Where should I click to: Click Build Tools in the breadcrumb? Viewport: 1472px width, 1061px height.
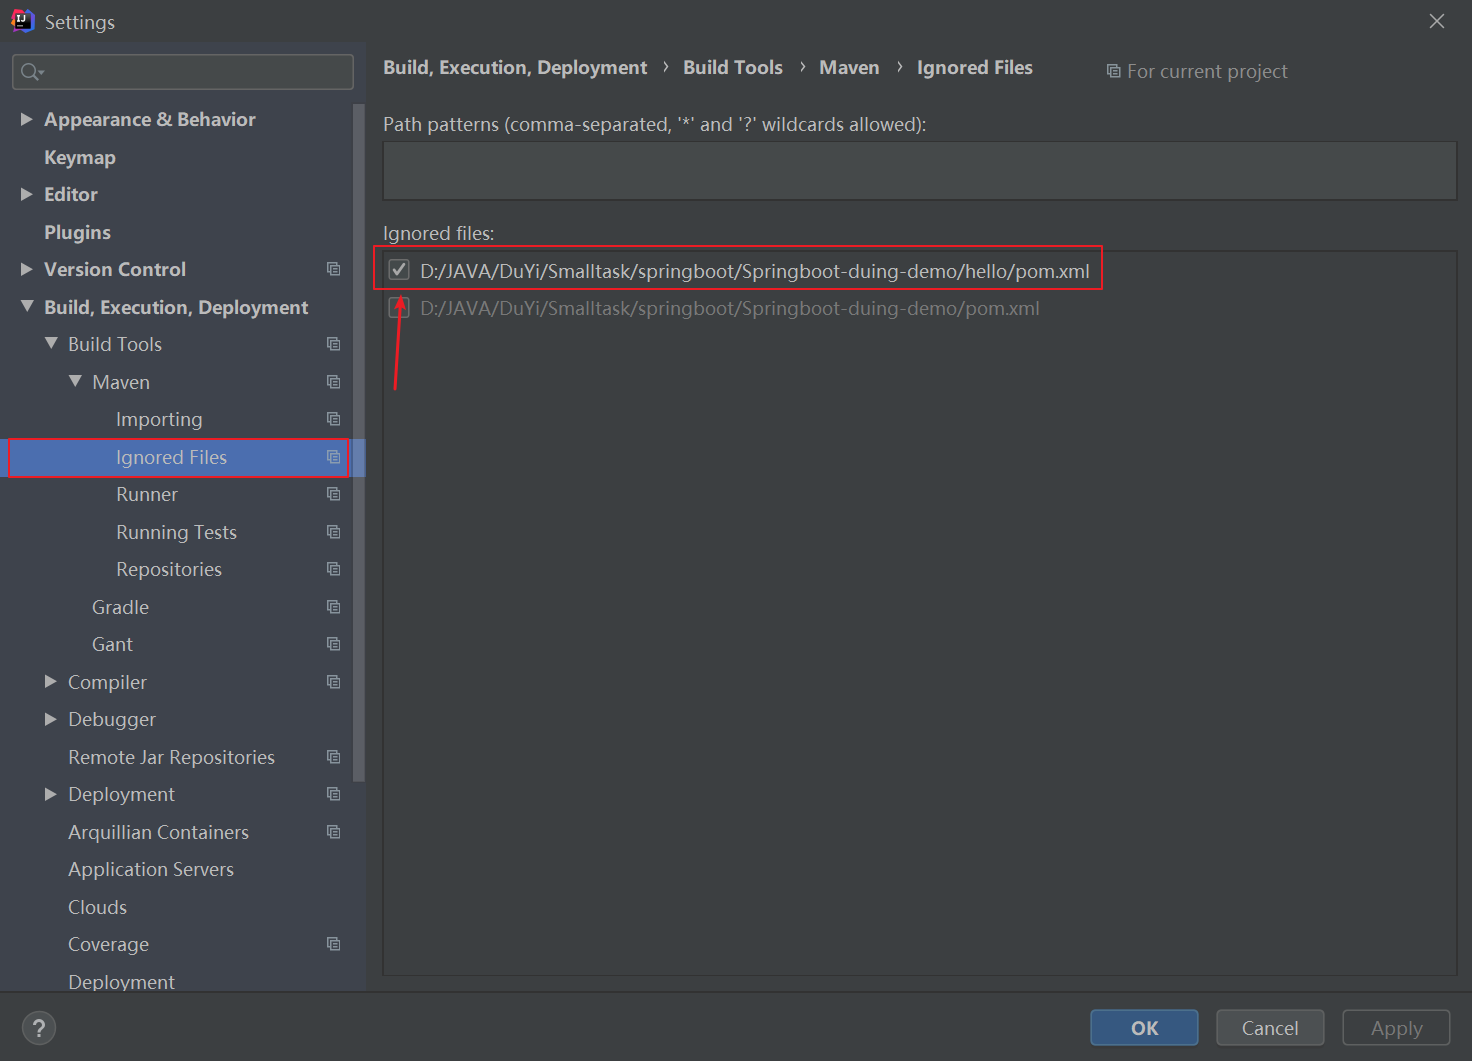pos(733,67)
